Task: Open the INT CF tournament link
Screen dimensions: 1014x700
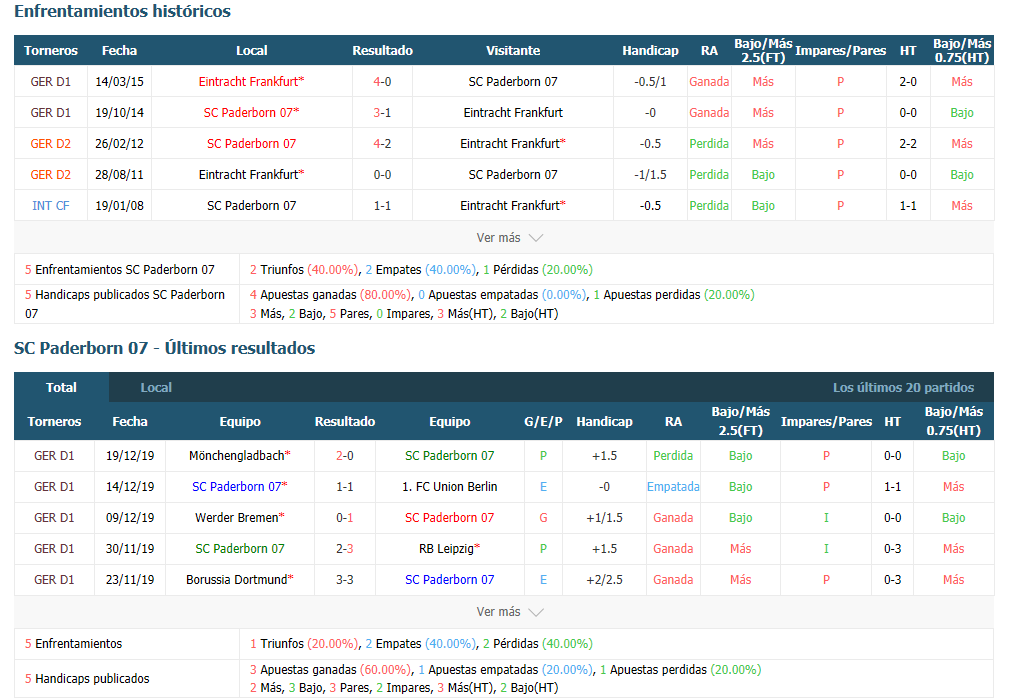Action: coord(50,206)
